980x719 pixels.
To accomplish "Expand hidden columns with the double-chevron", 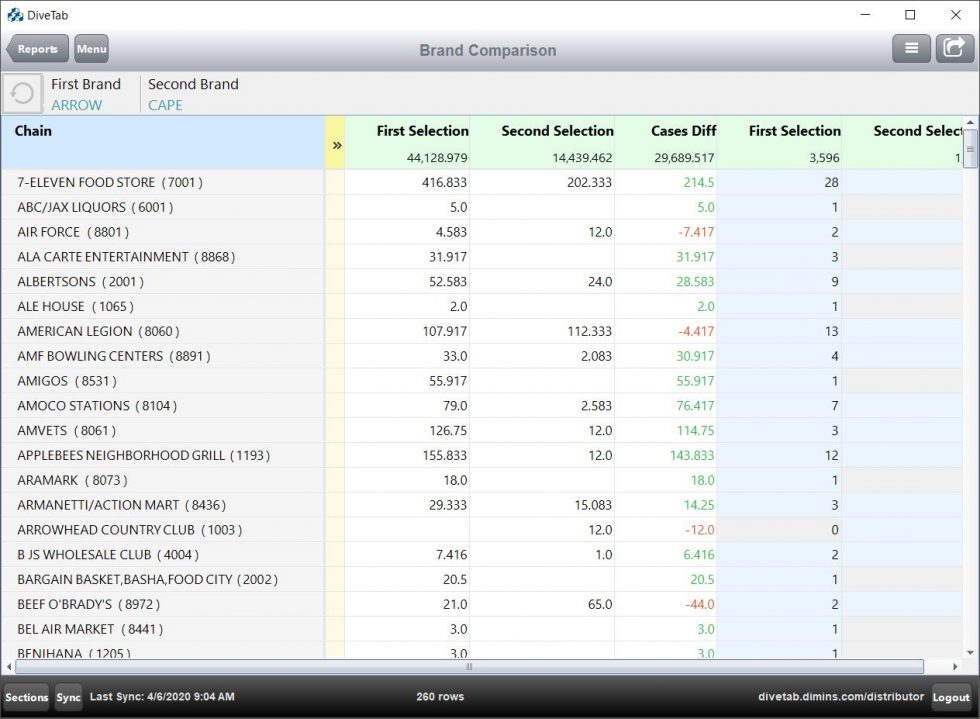I will click(336, 143).
